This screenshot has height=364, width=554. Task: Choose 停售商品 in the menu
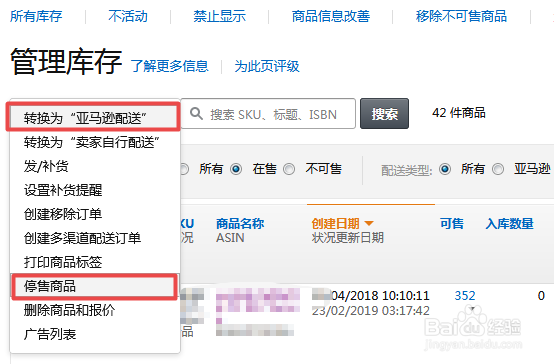[x=94, y=286]
